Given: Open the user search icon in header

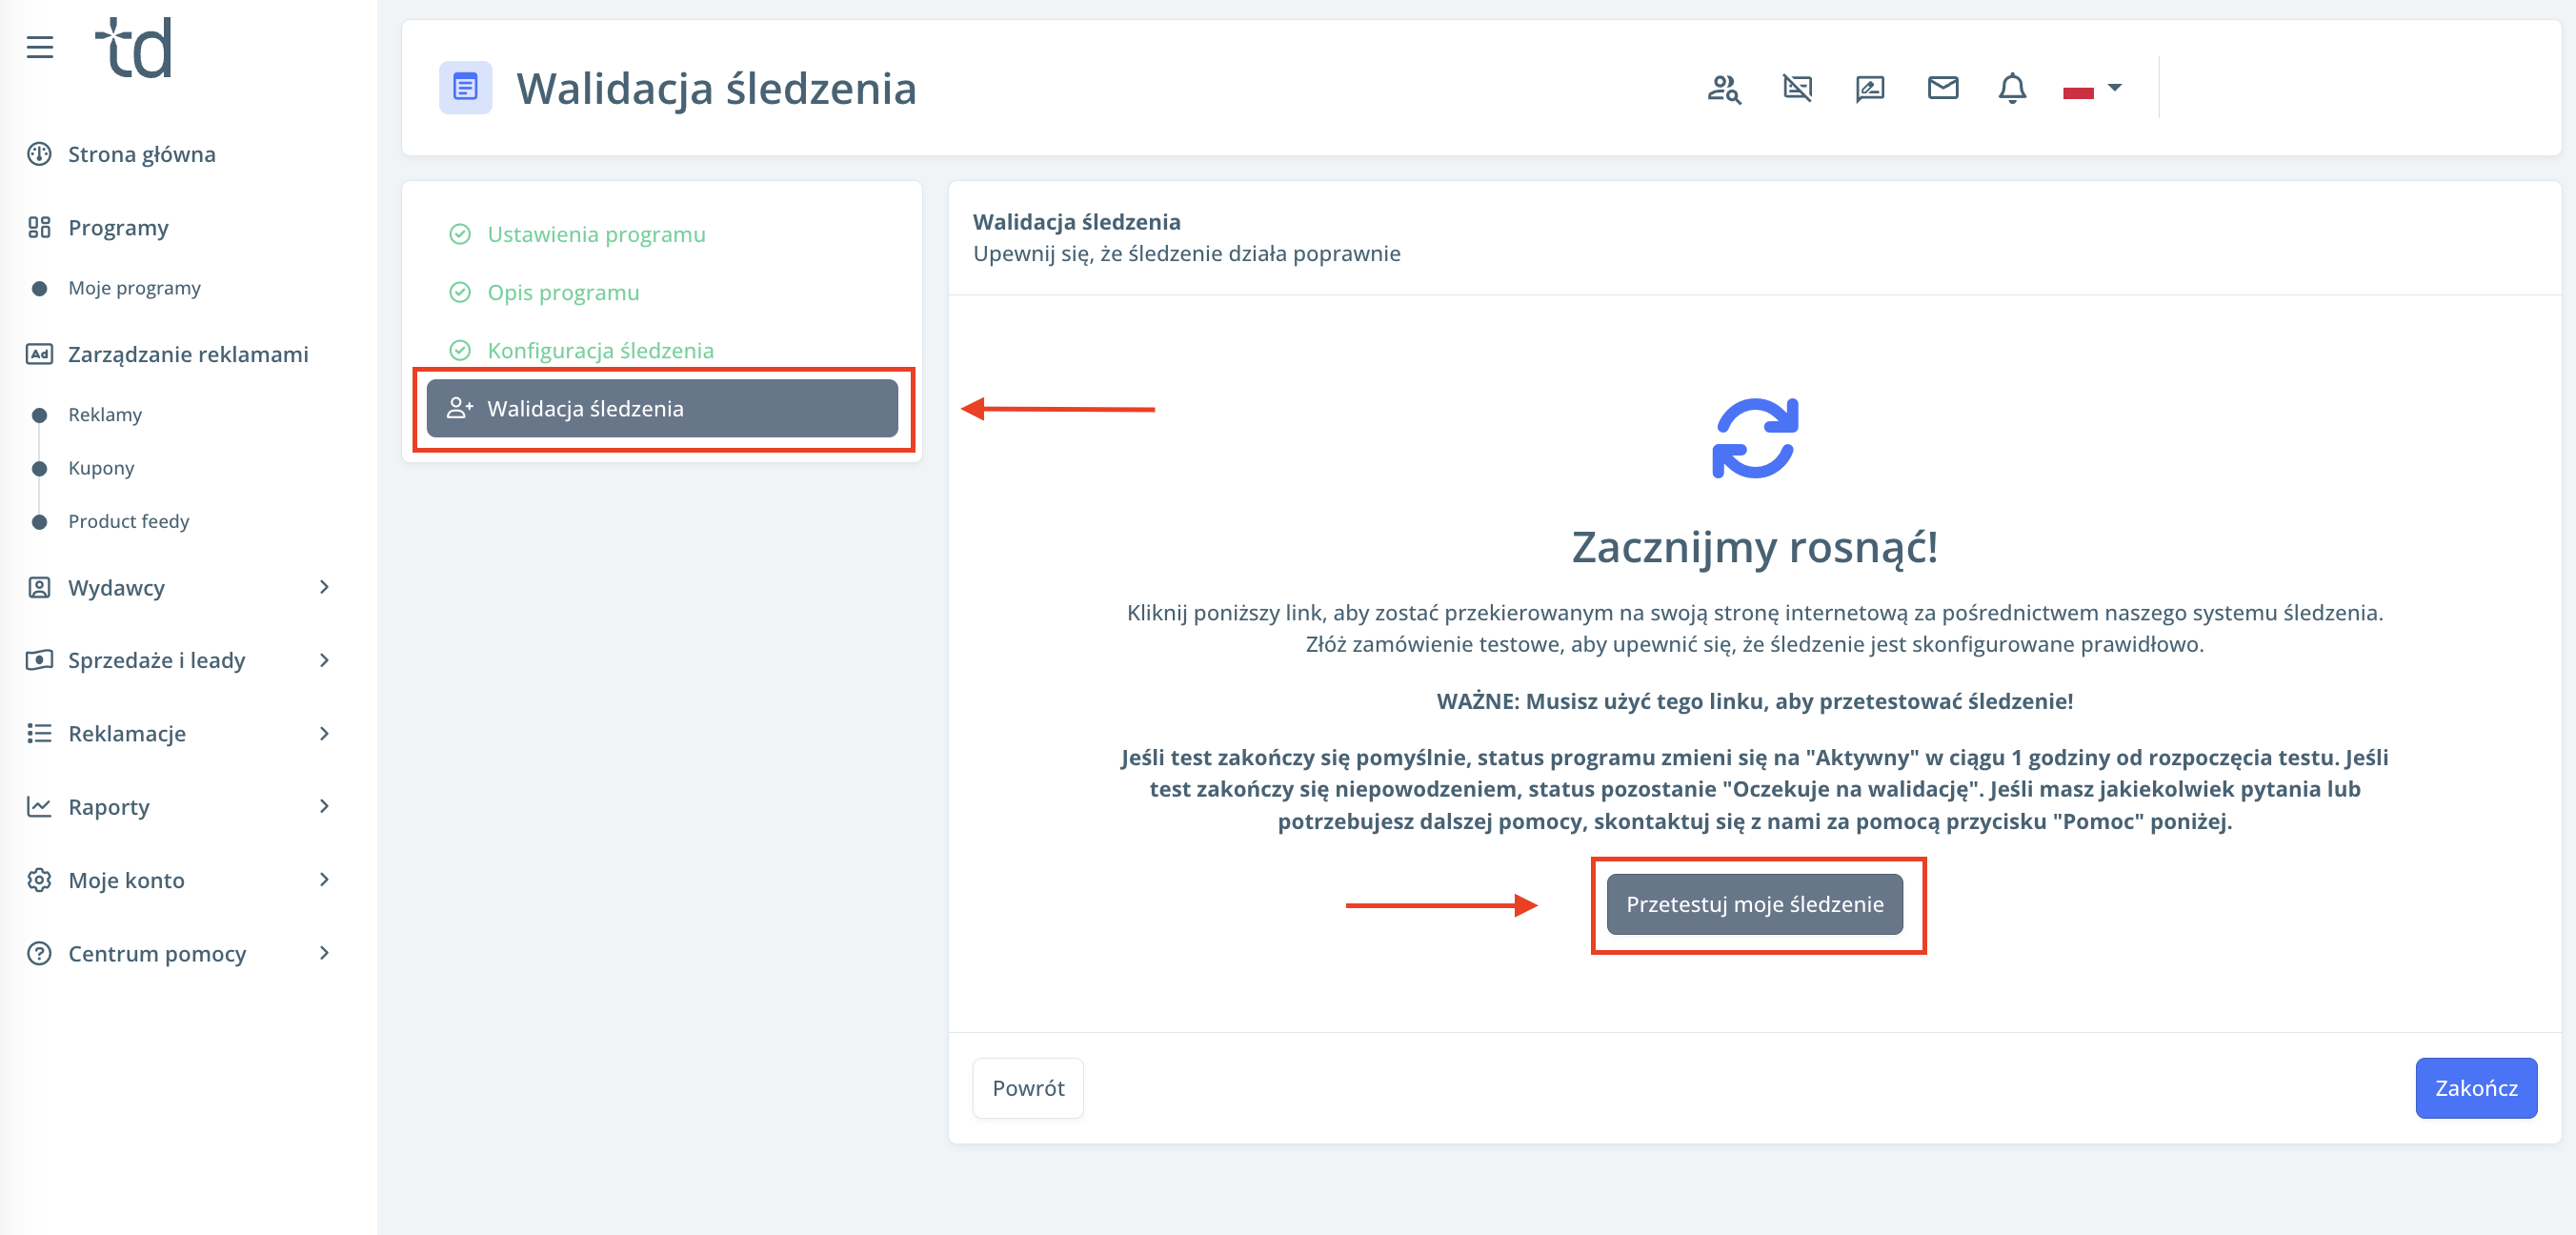Looking at the screenshot, I should [x=1724, y=89].
